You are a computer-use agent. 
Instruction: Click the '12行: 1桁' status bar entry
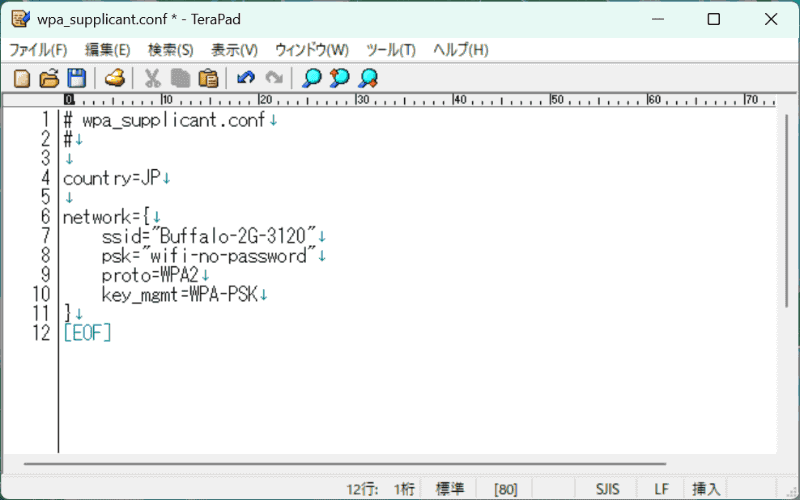point(380,489)
